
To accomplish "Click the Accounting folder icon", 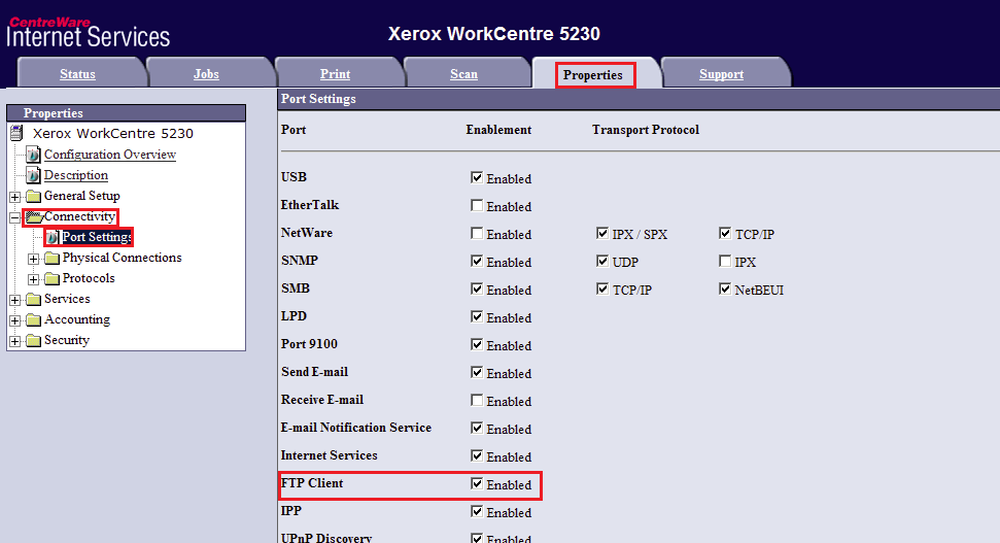I will pyautogui.click(x=33, y=320).
